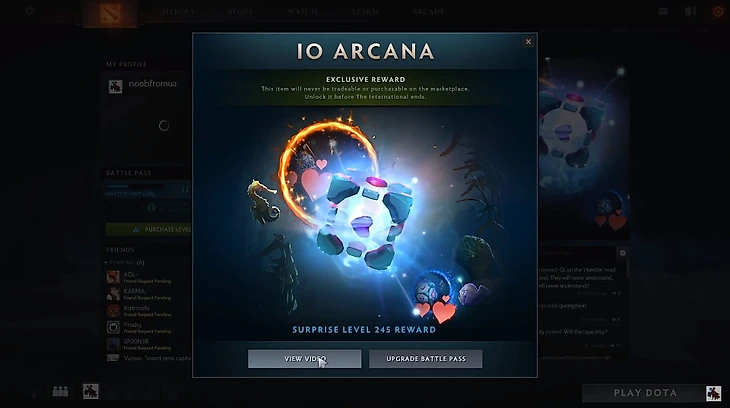Click the Play Dota button
This screenshot has width=730, height=408.
645,393
